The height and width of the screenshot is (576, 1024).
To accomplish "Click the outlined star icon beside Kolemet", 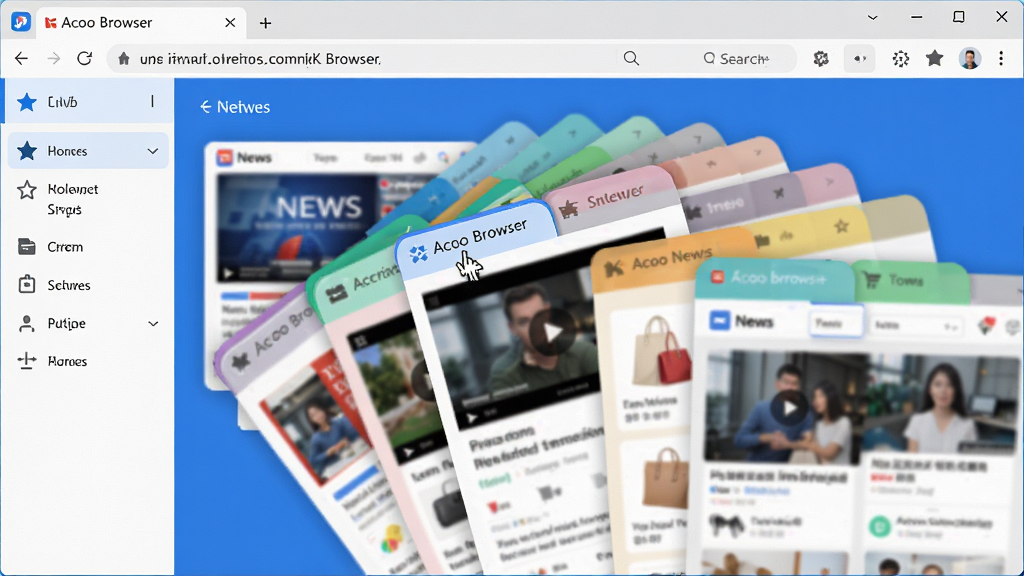I will pos(27,189).
